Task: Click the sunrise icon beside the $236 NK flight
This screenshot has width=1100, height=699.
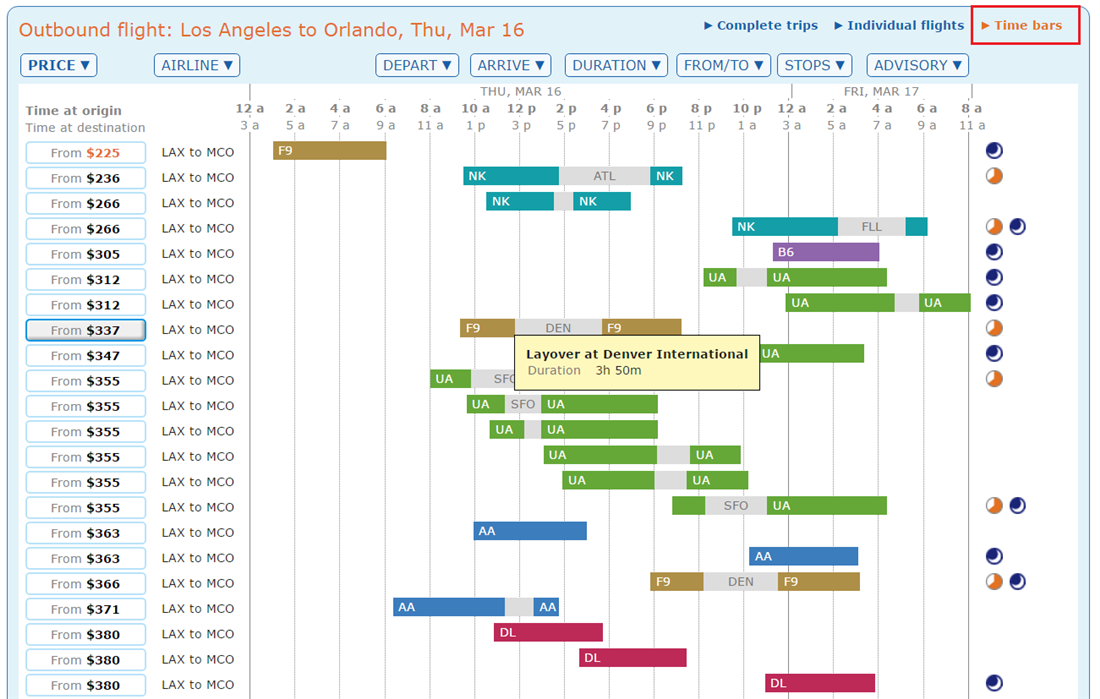Action: pyautogui.click(x=995, y=175)
